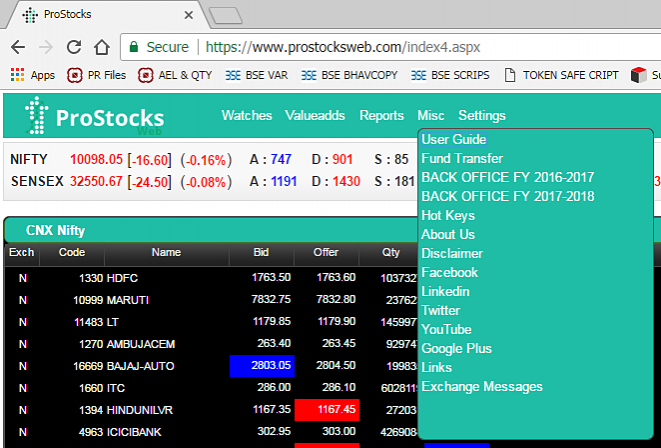Close the ProStocks browser tab
The image size is (661, 448).
188,15
